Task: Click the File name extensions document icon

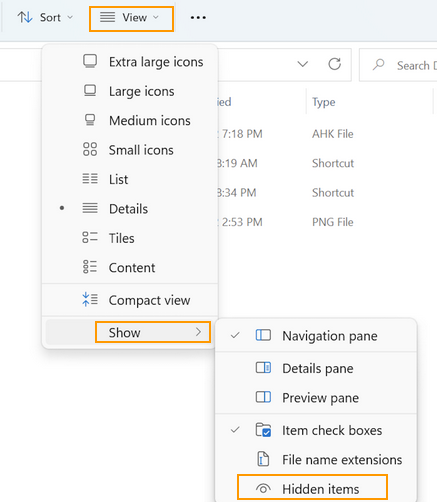Action: (x=263, y=459)
